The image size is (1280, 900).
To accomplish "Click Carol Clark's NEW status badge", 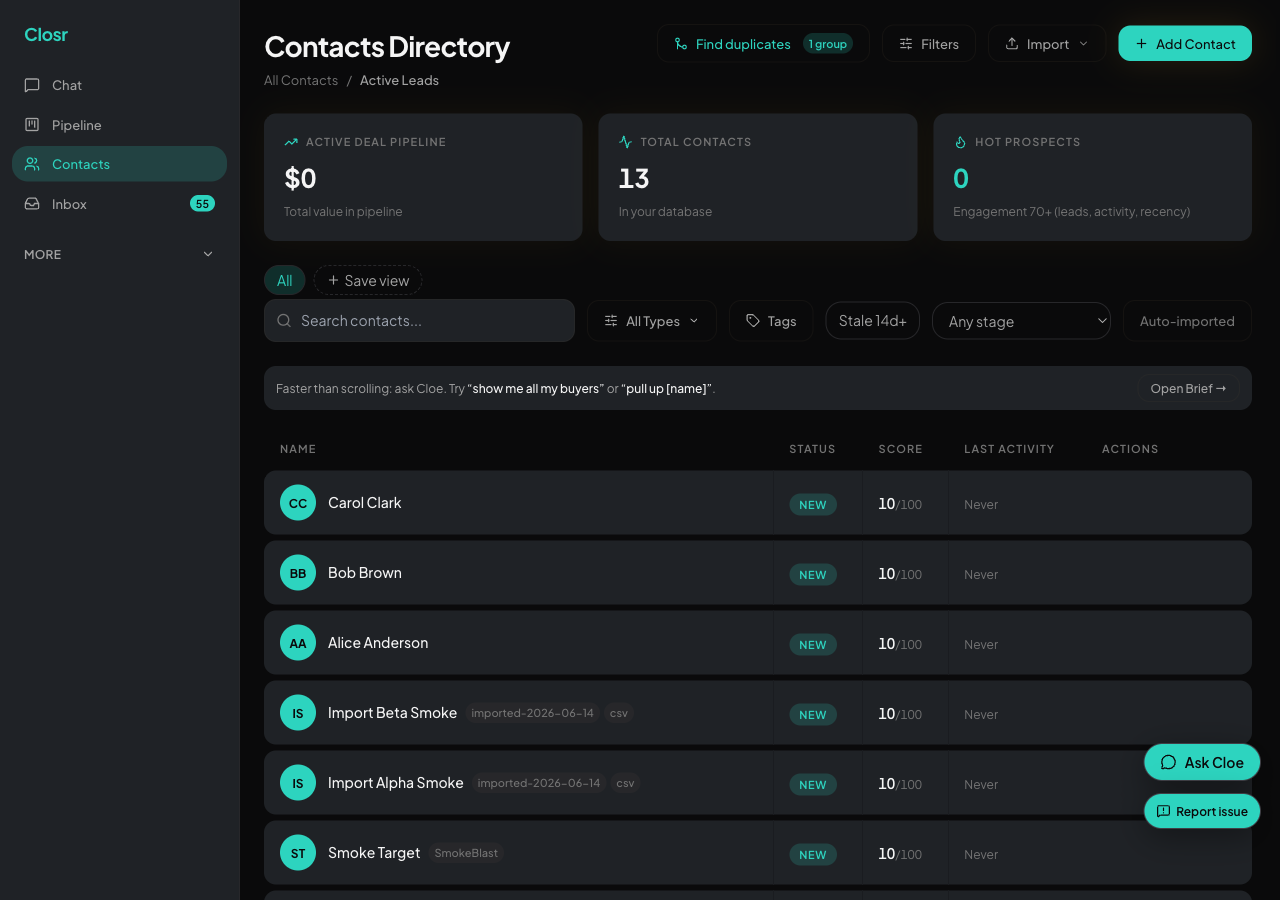I will [813, 504].
